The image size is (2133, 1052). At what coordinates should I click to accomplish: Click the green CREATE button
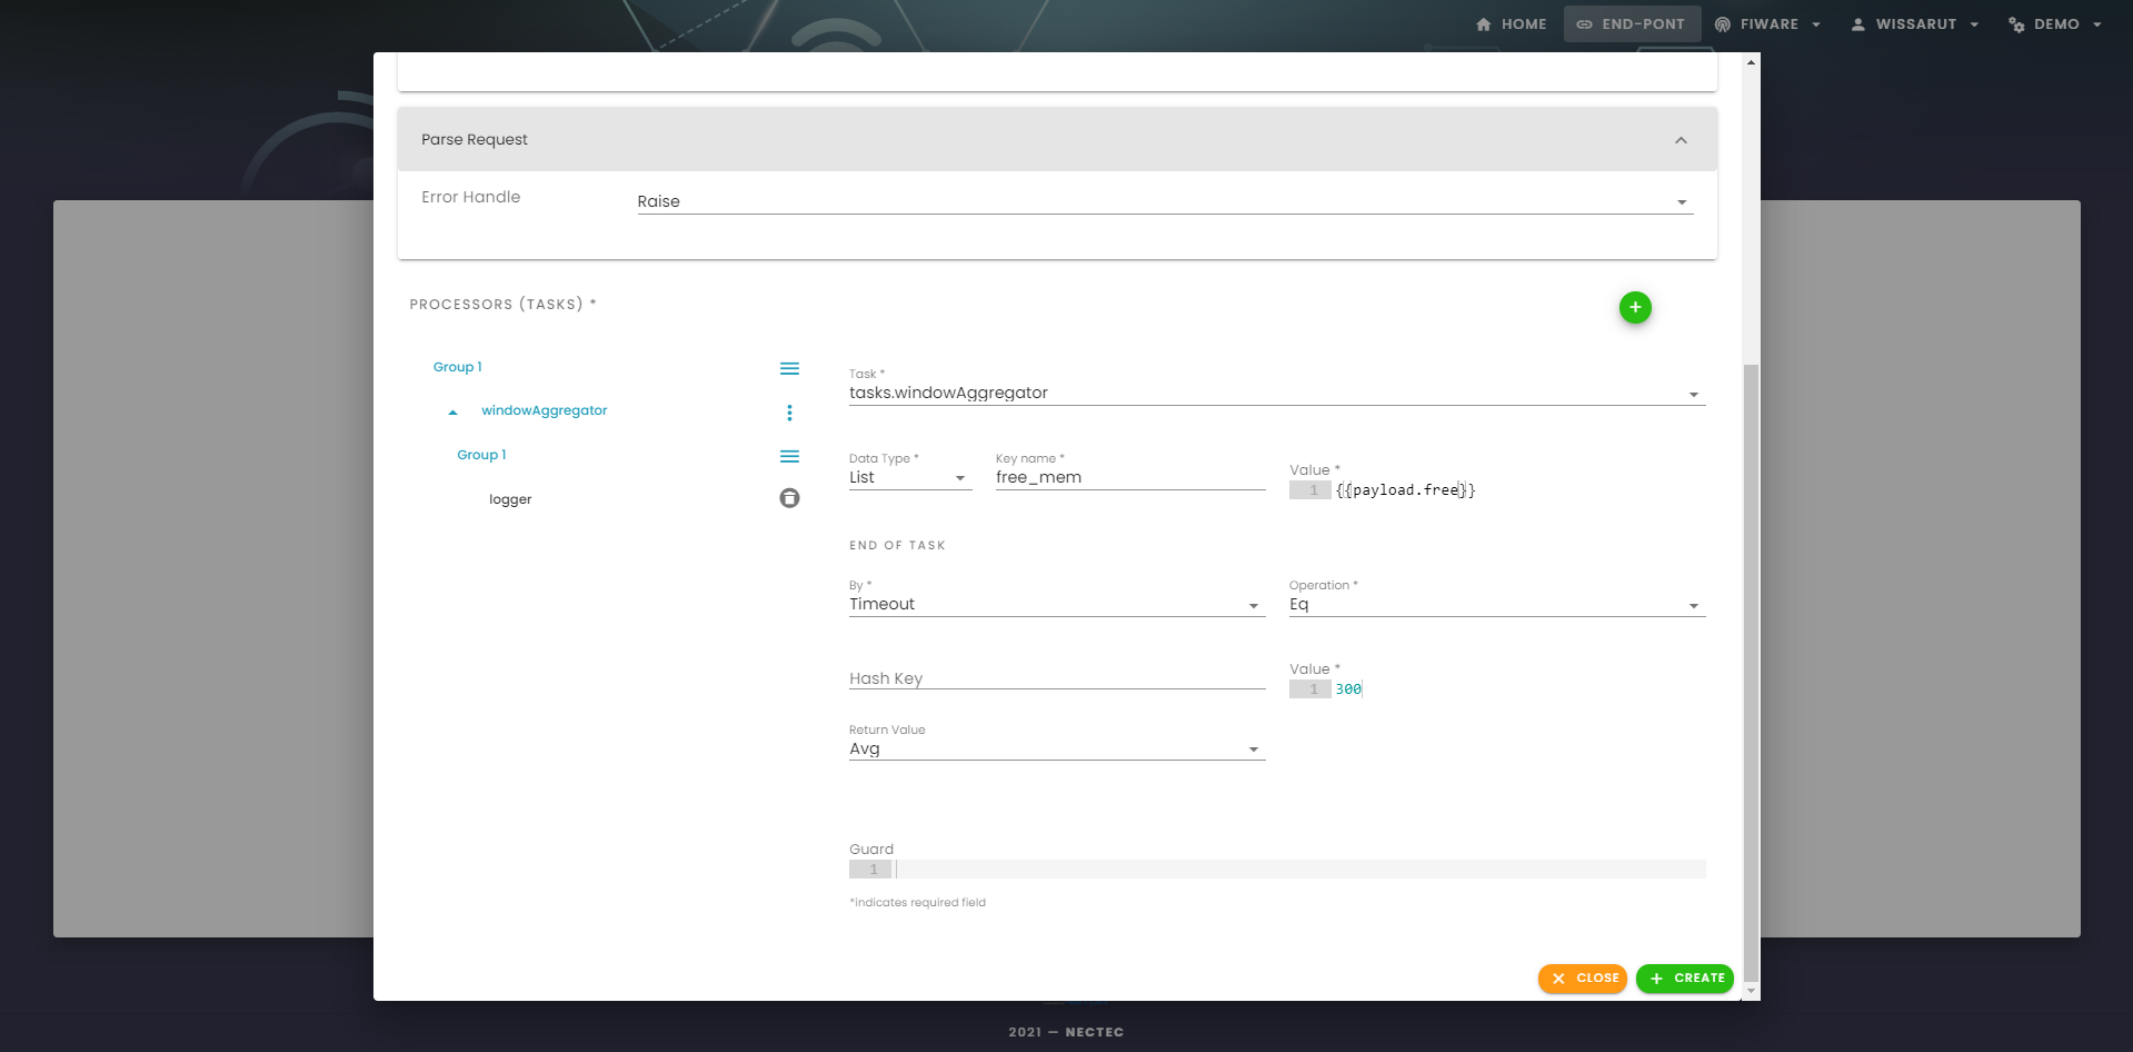[x=1685, y=978]
